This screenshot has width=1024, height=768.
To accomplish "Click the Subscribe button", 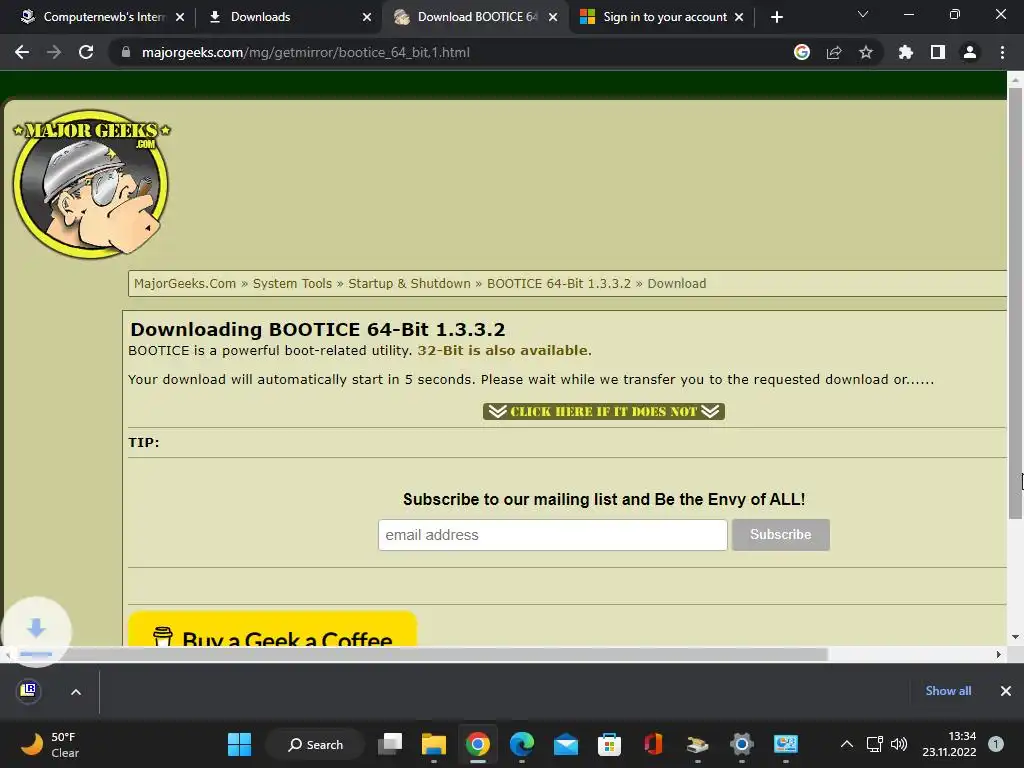I will [780, 535].
